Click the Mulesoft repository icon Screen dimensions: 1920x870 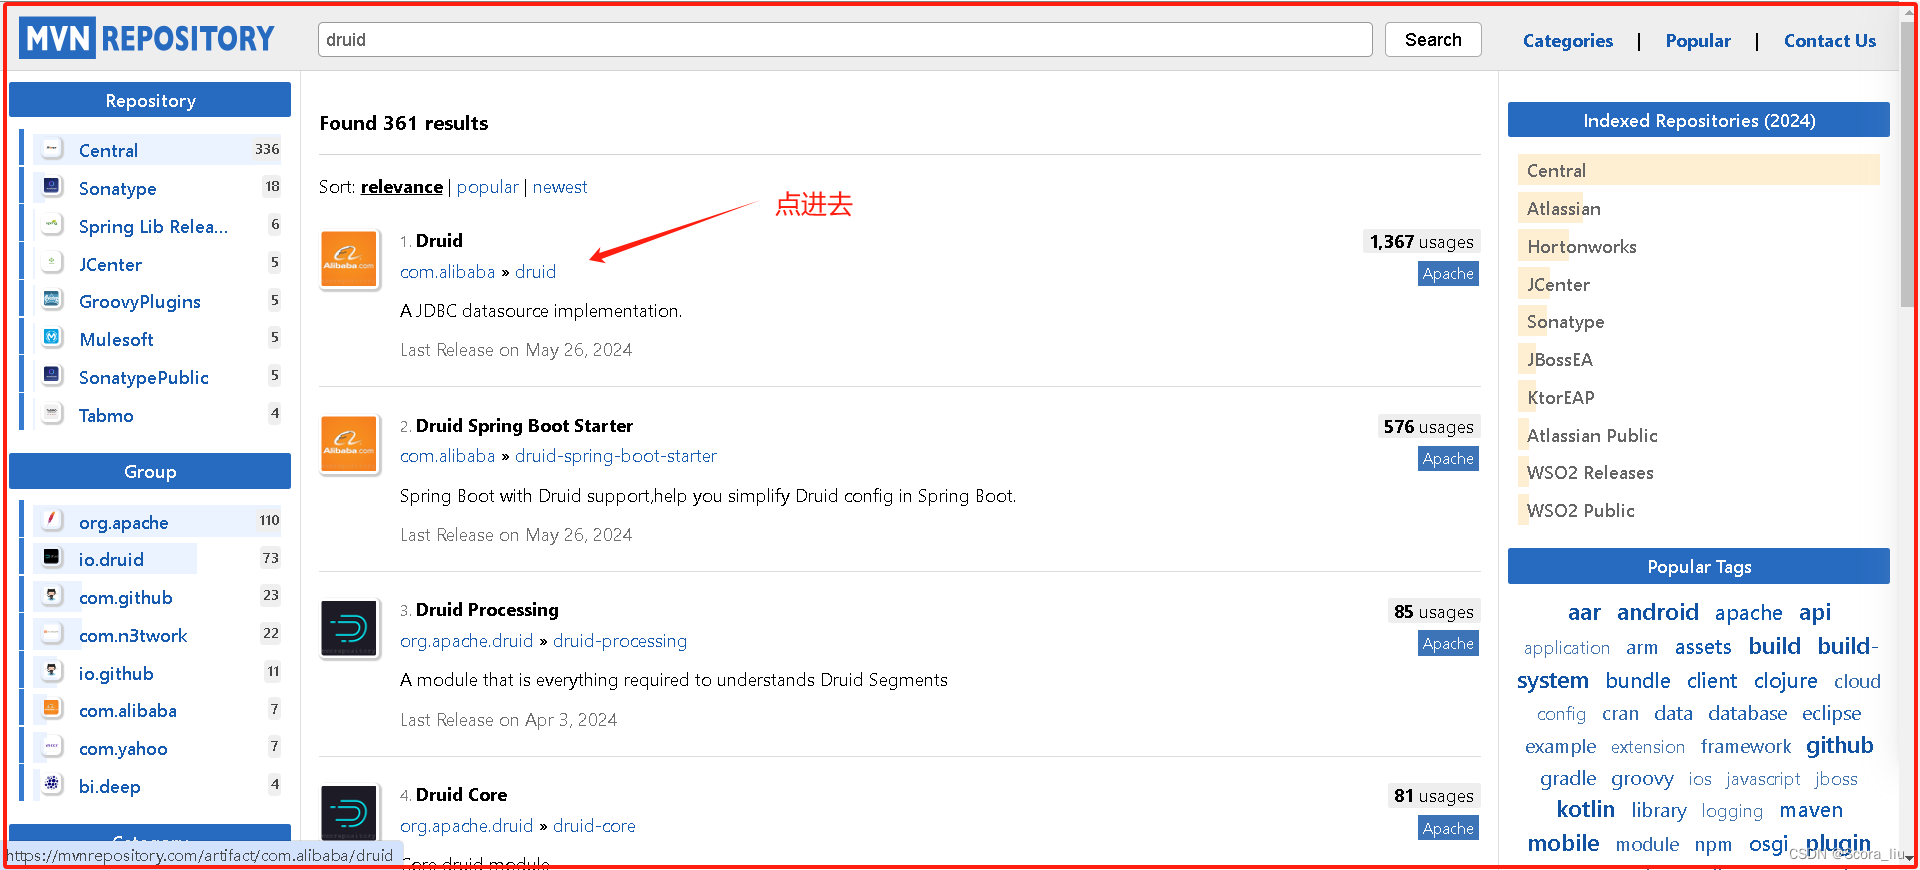point(52,338)
